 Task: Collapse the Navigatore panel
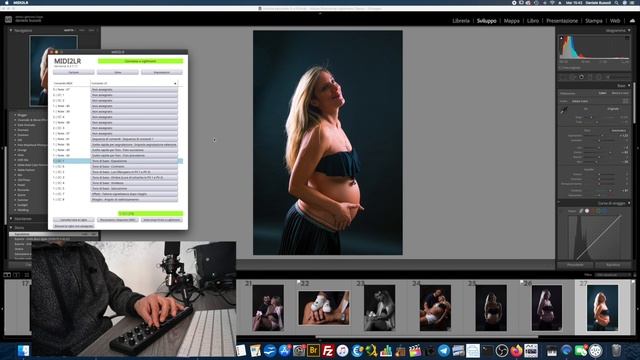click(11, 30)
